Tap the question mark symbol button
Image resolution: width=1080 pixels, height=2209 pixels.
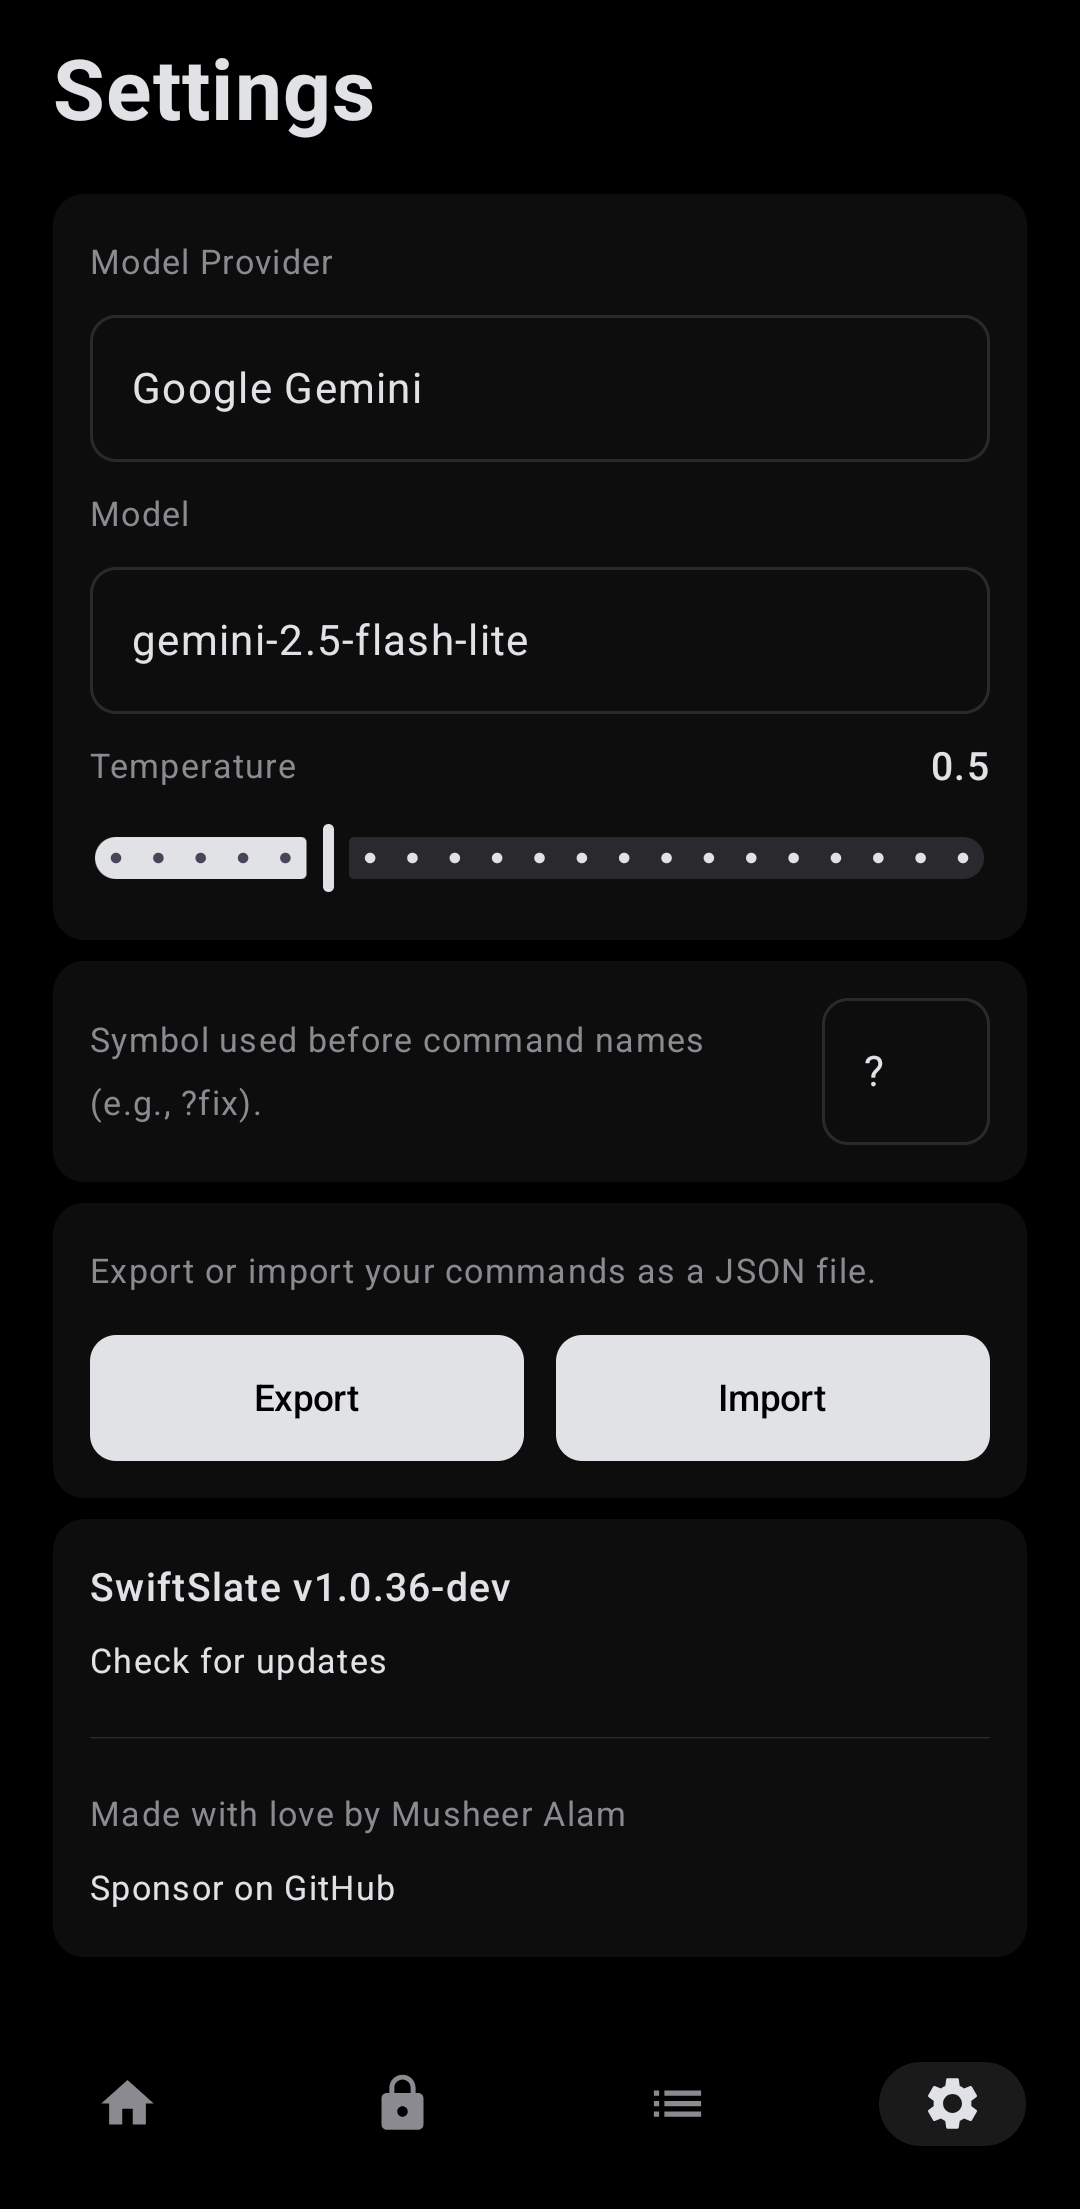click(905, 1070)
